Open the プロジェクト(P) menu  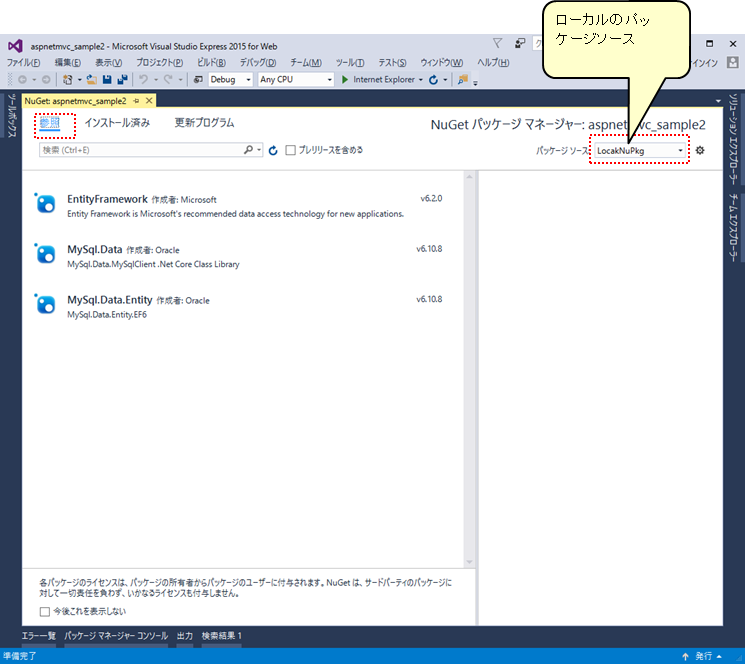[160, 63]
